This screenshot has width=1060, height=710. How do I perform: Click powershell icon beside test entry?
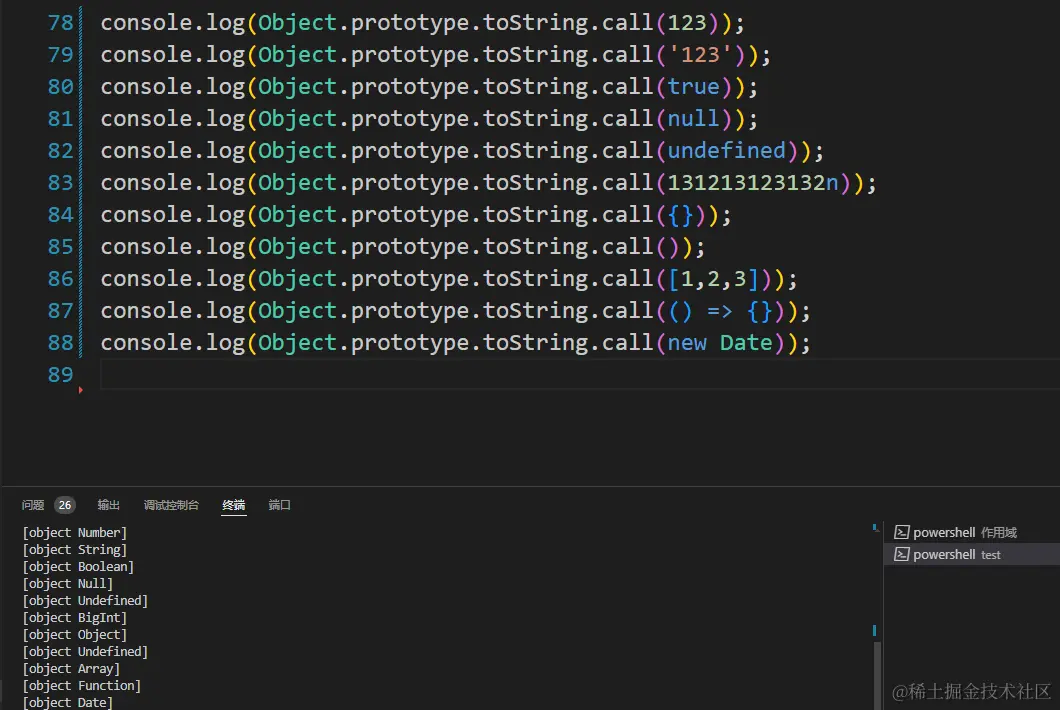901,554
